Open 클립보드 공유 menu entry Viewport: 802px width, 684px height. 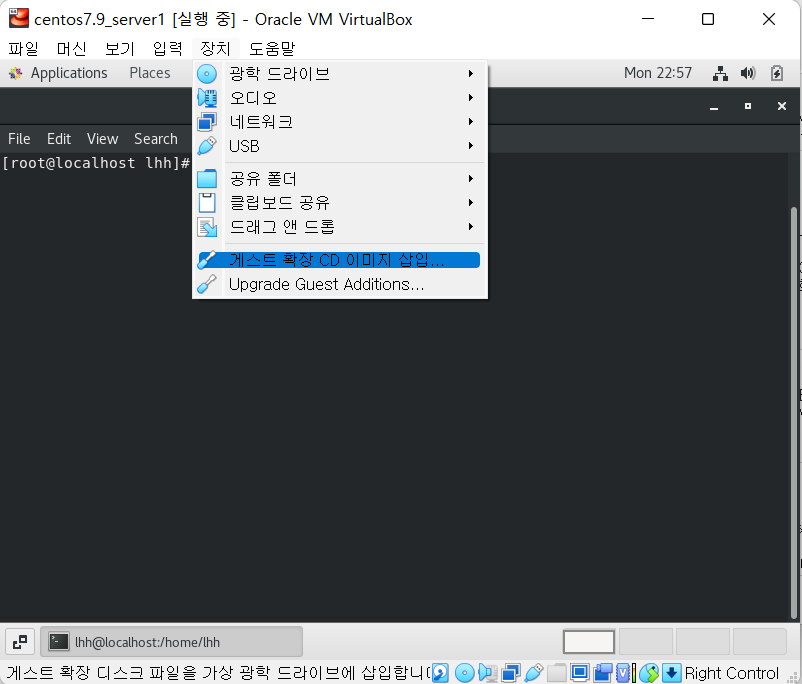(x=339, y=203)
